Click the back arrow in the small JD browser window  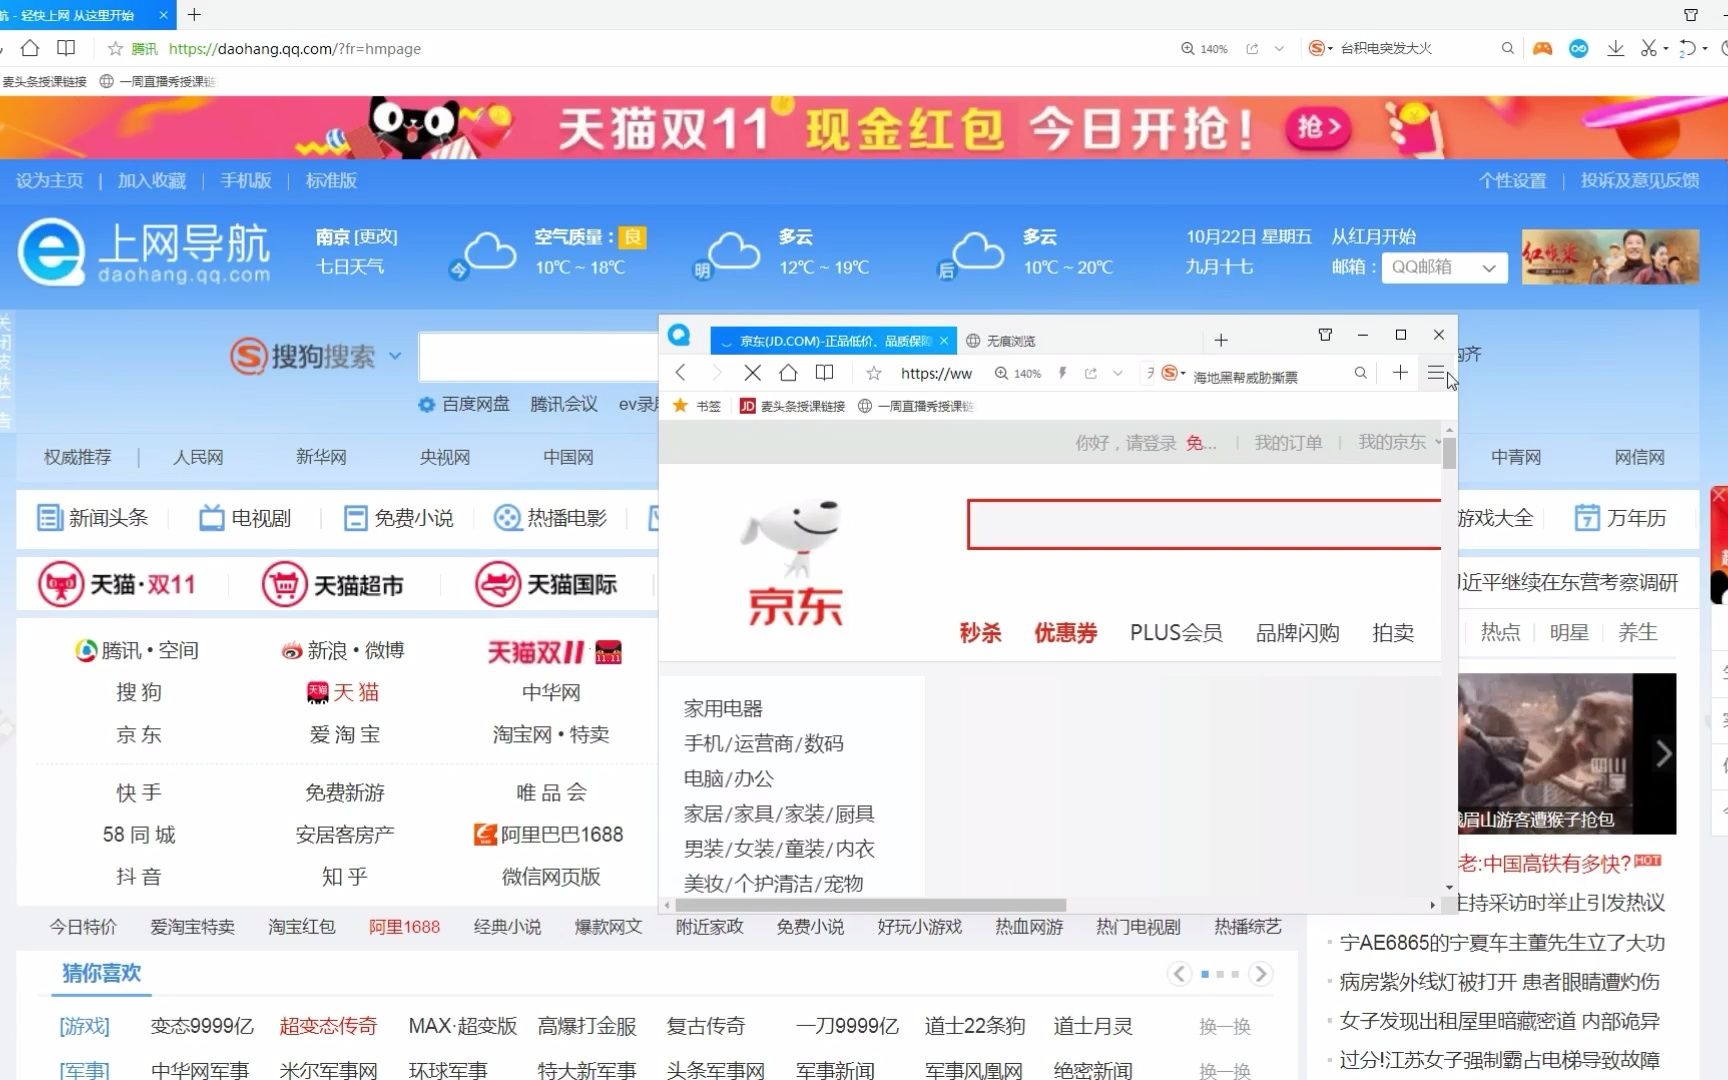tap(681, 373)
